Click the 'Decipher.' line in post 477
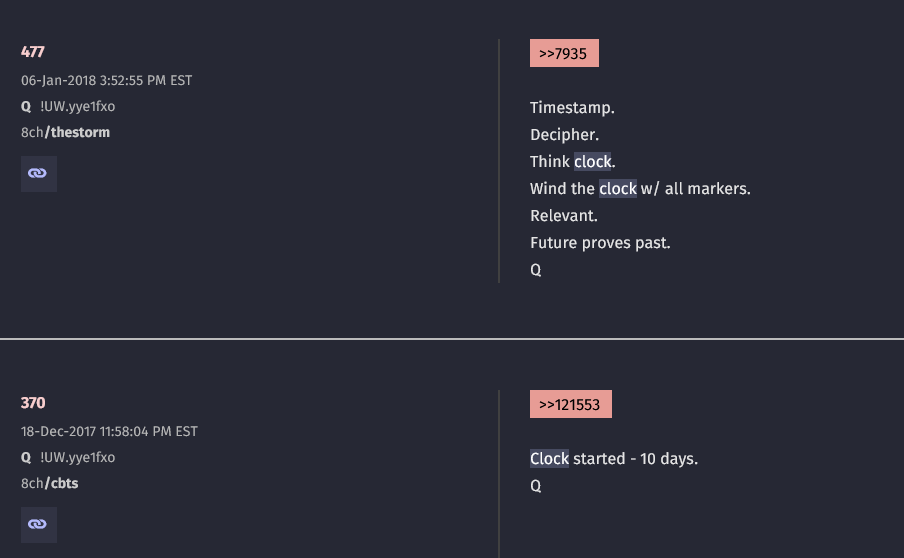This screenshot has height=558, width=904. point(564,135)
